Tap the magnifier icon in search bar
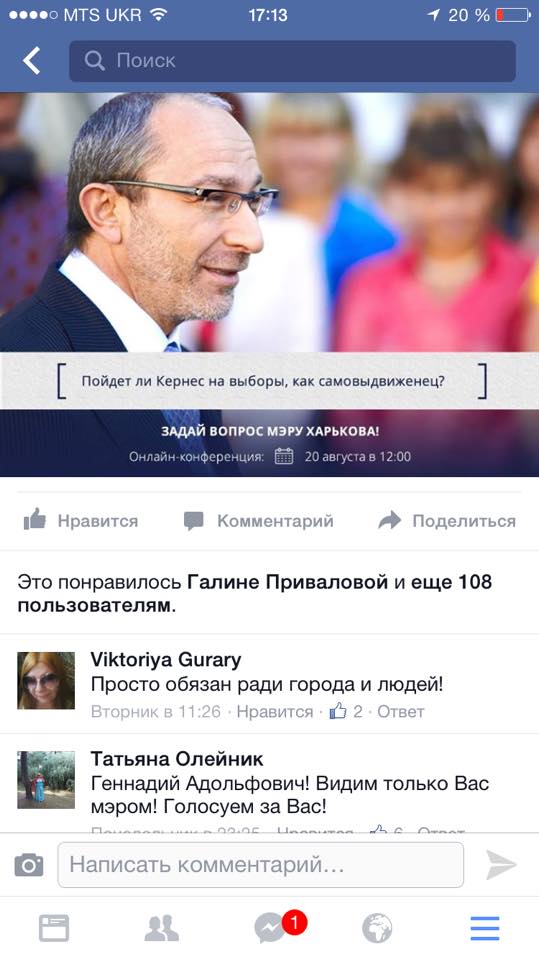Screen dimensions: 539x960 94,61
